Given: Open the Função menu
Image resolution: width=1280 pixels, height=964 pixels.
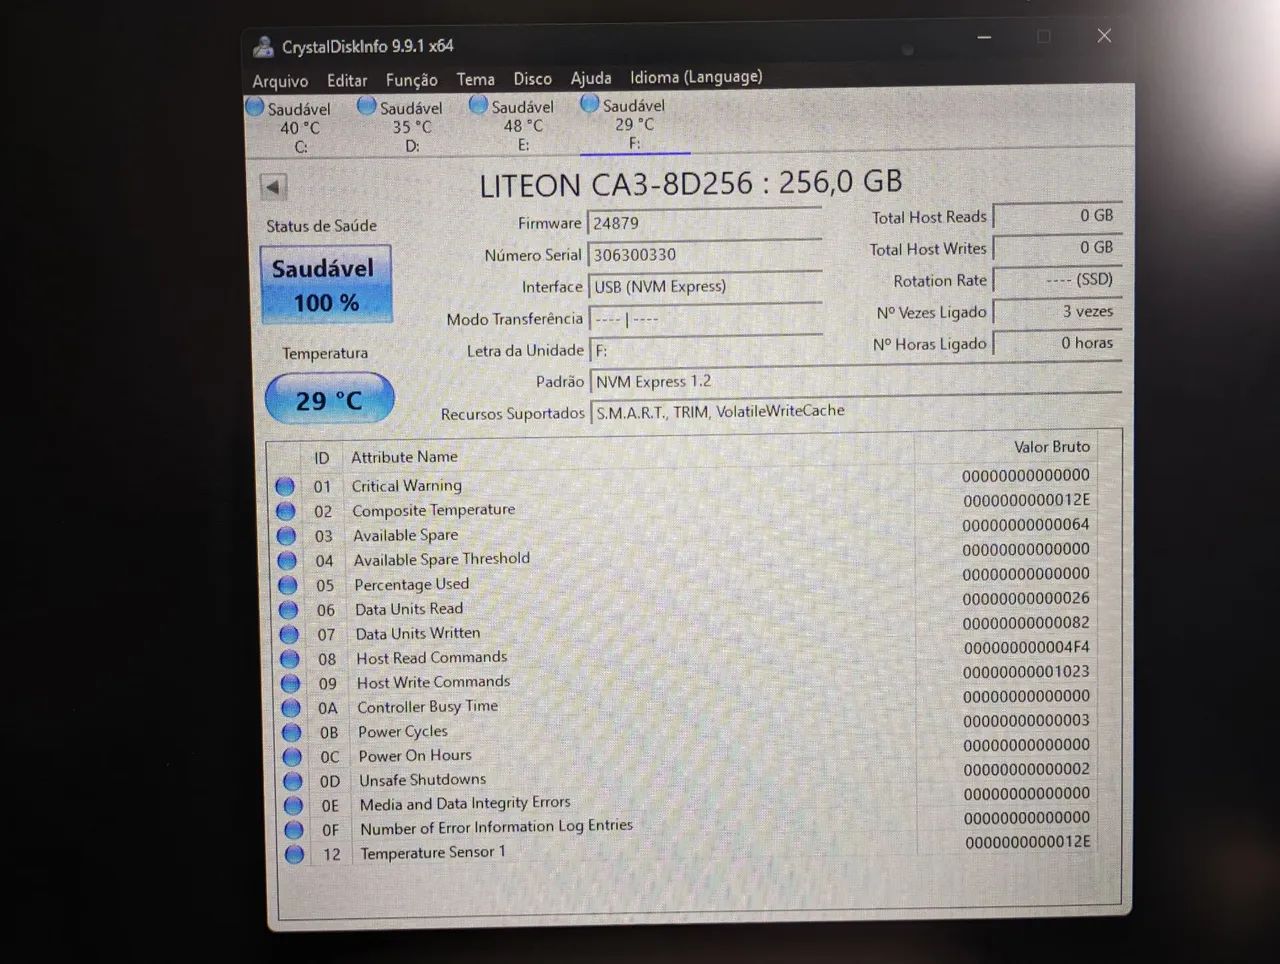Looking at the screenshot, I should pyautogui.click(x=411, y=80).
